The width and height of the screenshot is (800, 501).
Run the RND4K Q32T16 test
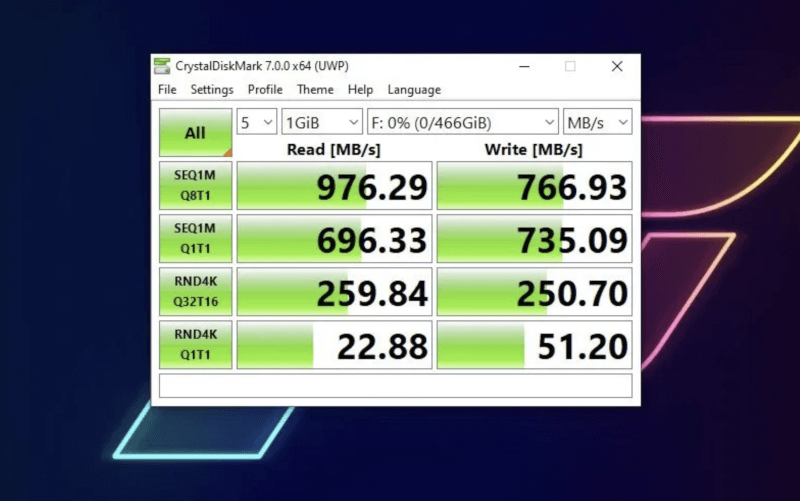pyautogui.click(x=195, y=292)
